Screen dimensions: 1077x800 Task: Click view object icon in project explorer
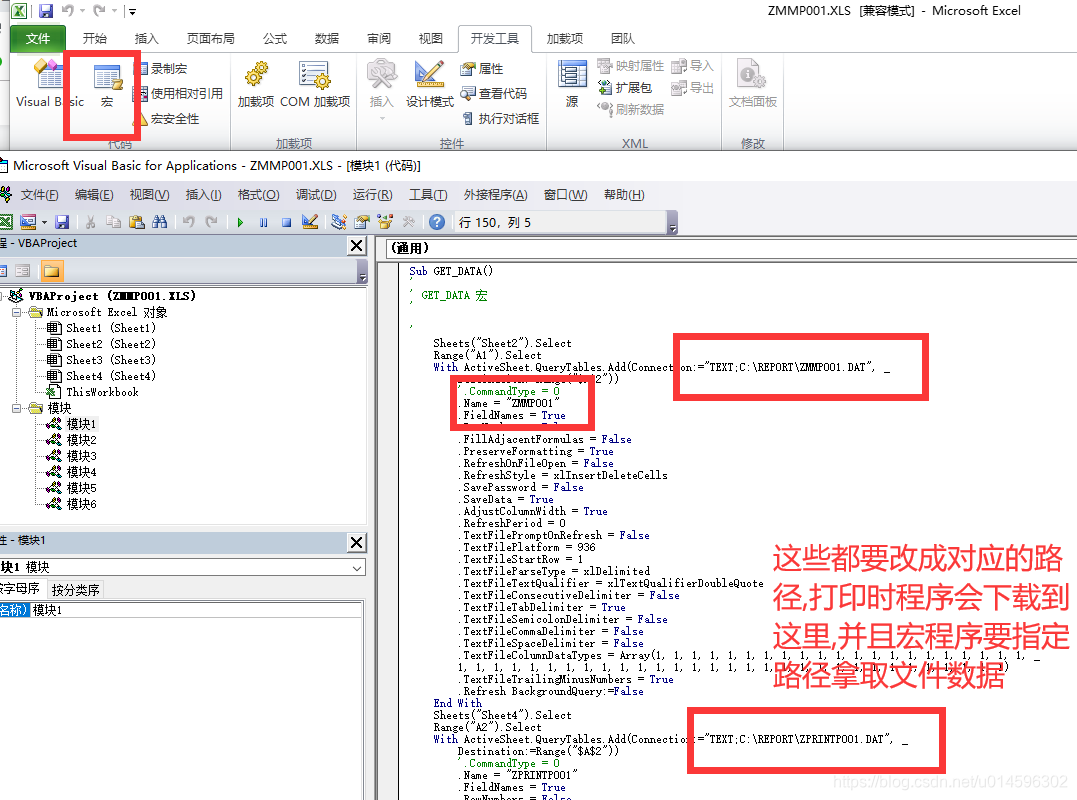click(23, 271)
